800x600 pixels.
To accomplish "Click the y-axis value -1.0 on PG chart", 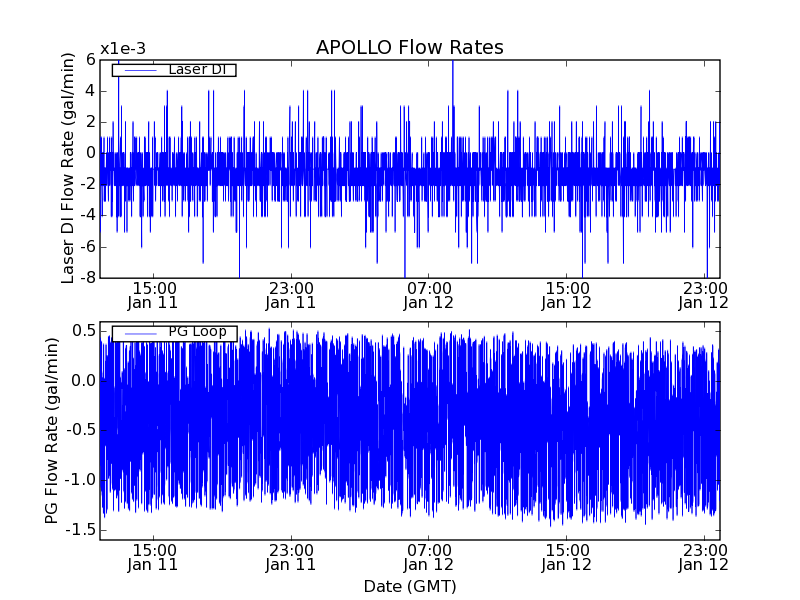I will pos(81,480).
